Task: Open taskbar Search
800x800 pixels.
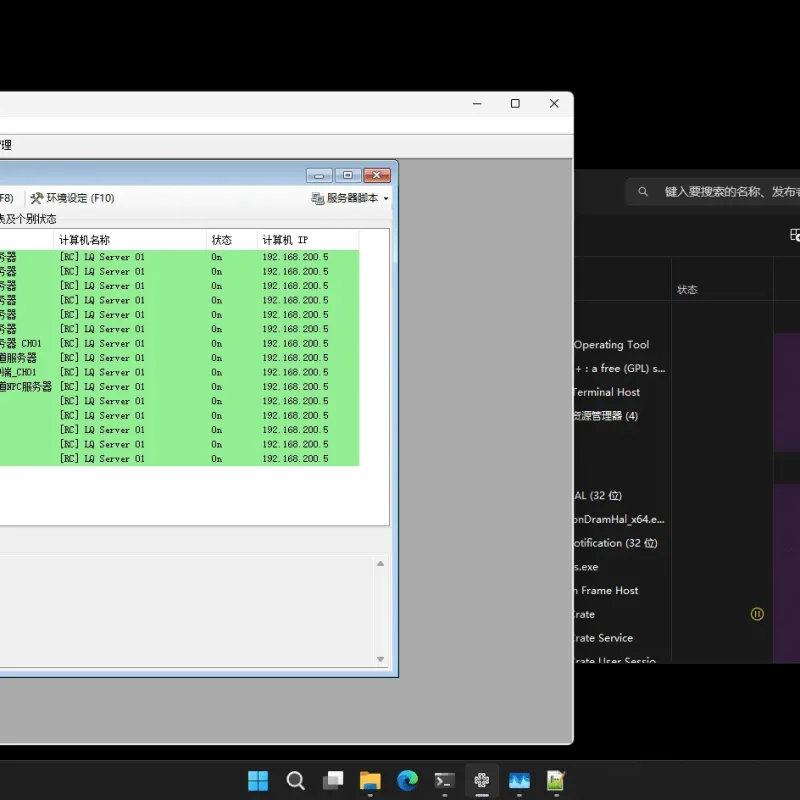Action: [x=295, y=780]
